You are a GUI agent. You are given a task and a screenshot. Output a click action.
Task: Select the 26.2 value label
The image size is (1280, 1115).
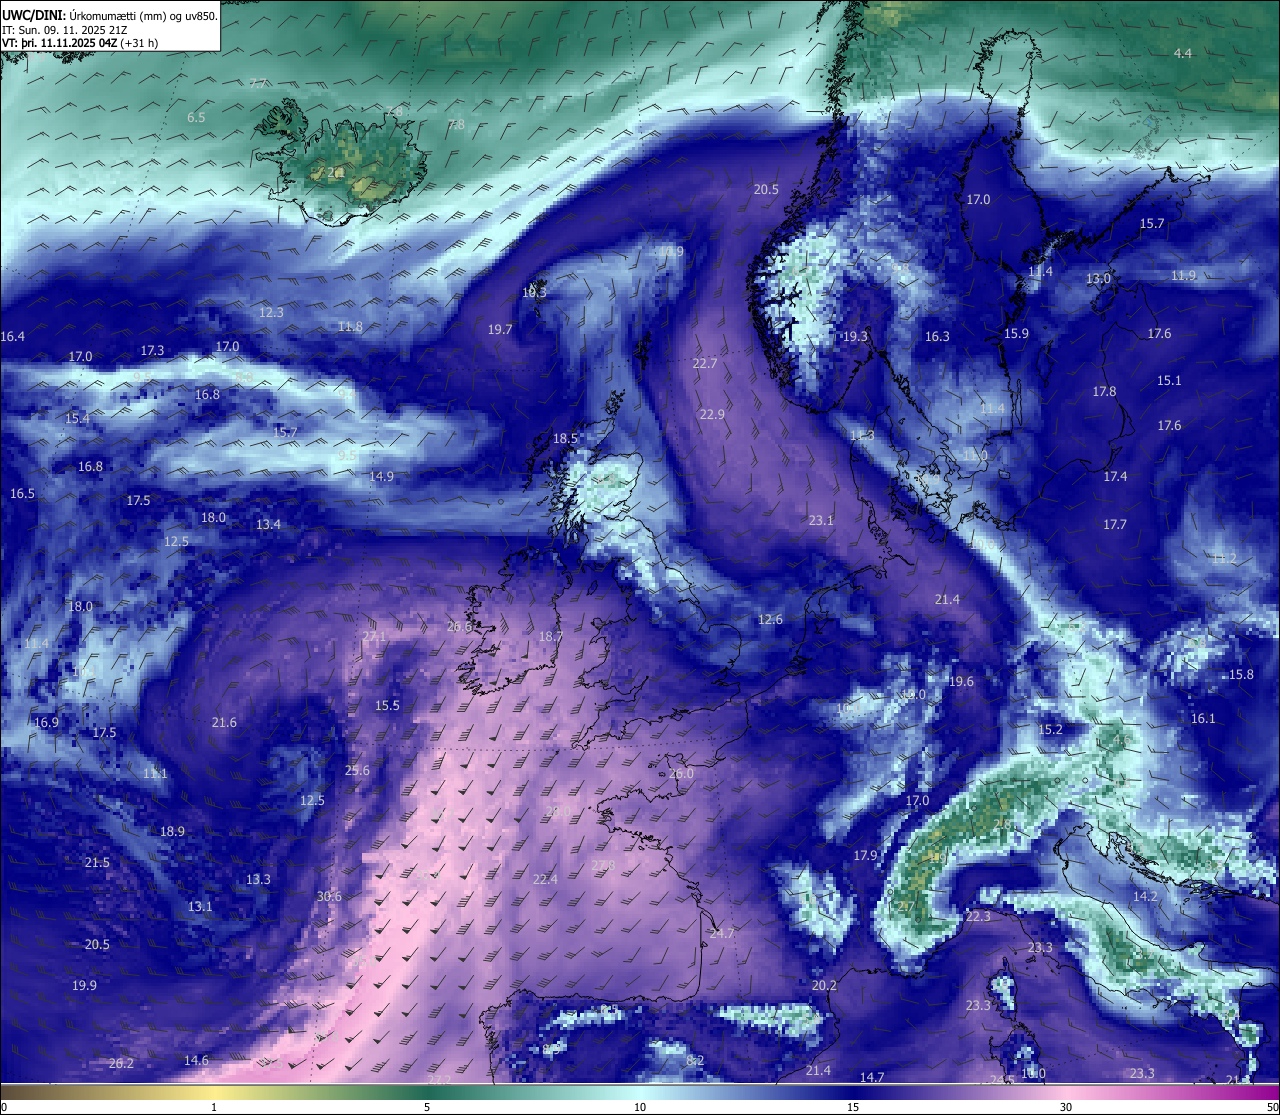coord(121,1064)
